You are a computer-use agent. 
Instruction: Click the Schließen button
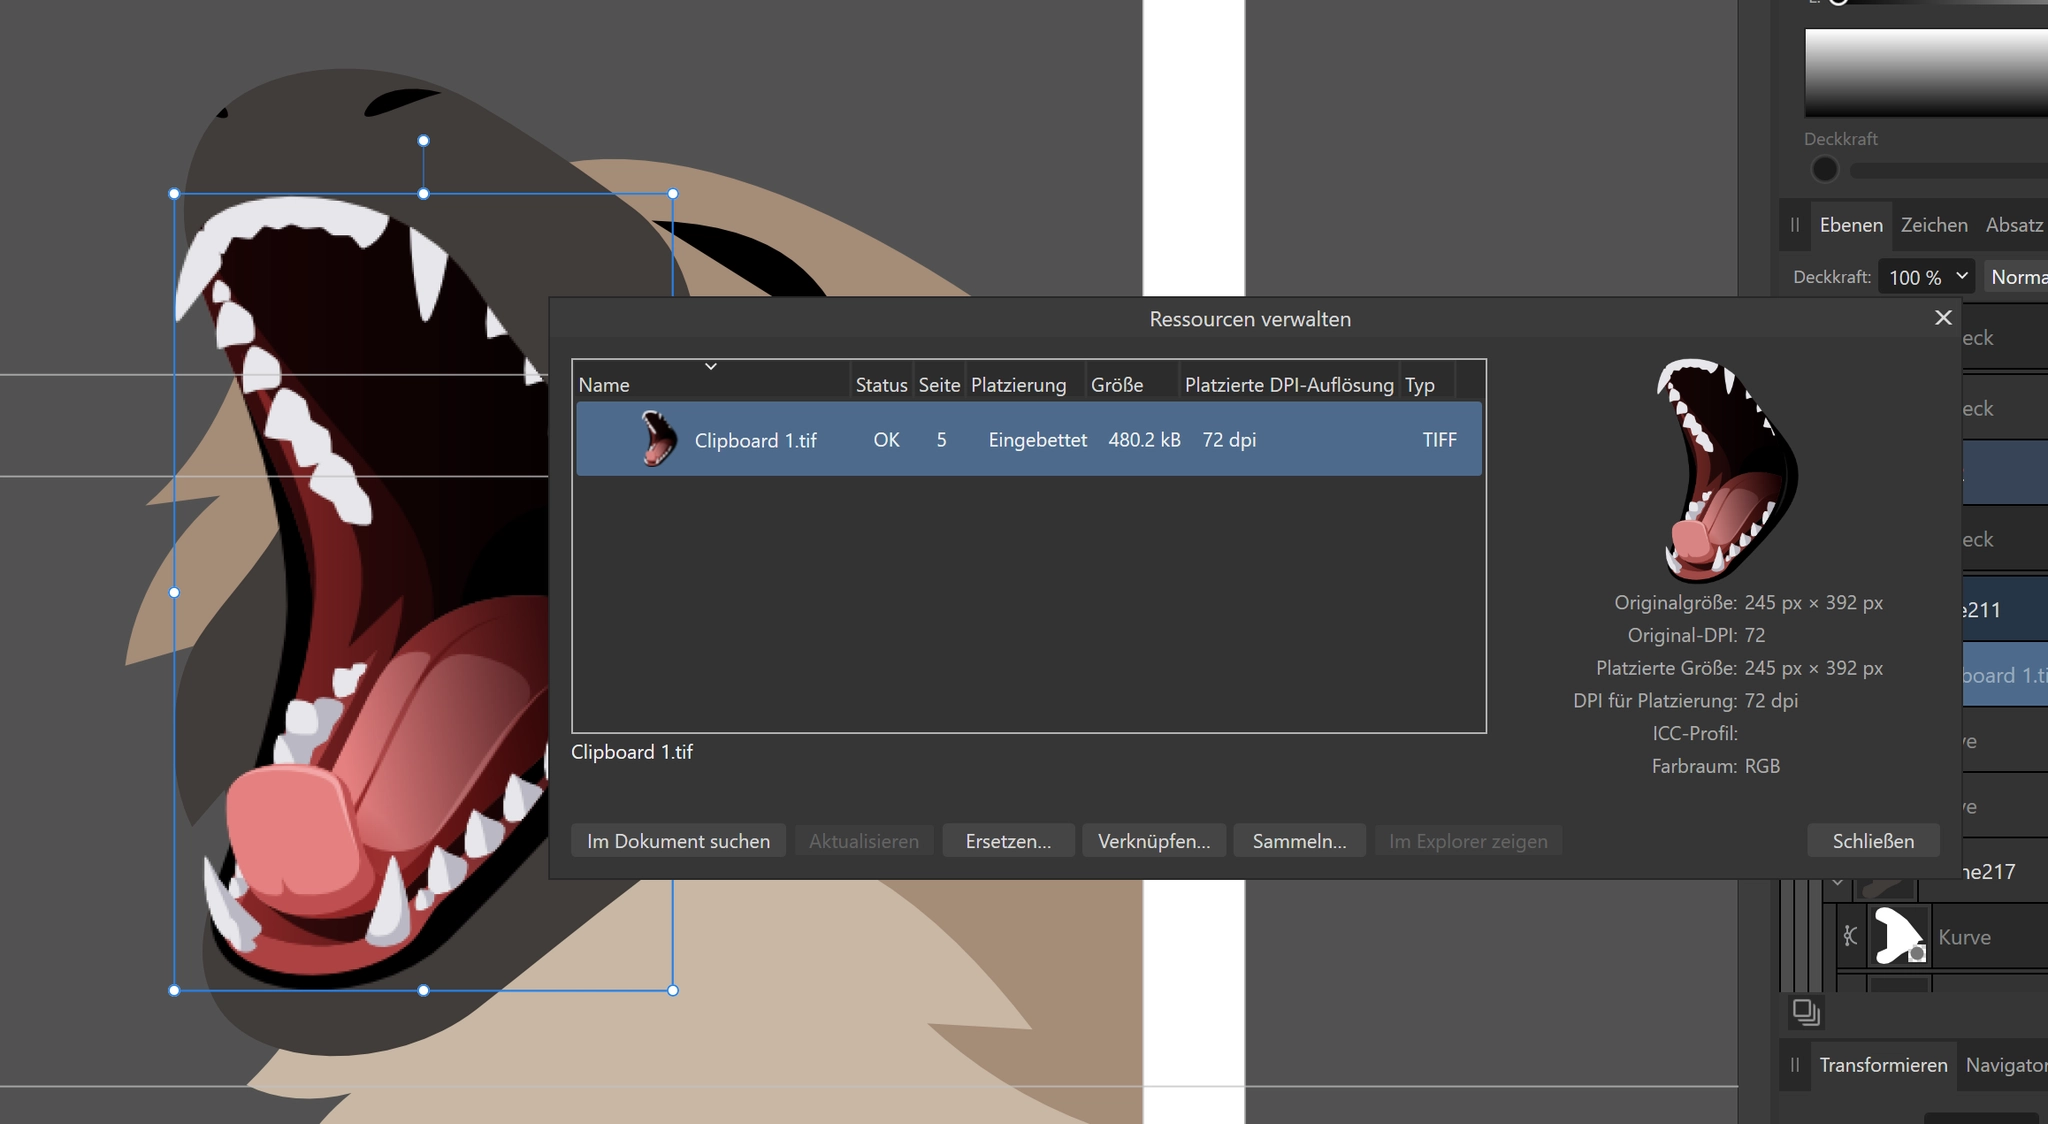tap(1872, 841)
